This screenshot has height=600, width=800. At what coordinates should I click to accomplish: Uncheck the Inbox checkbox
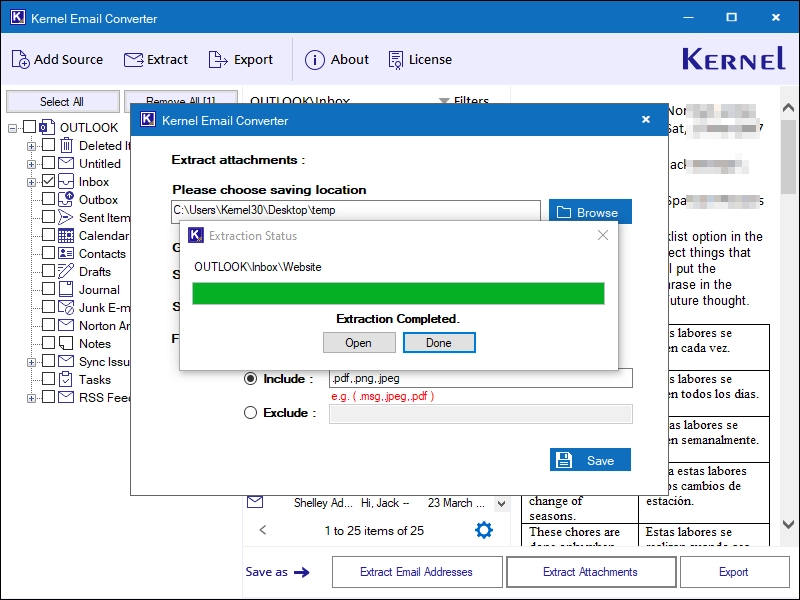coord(48,181)
